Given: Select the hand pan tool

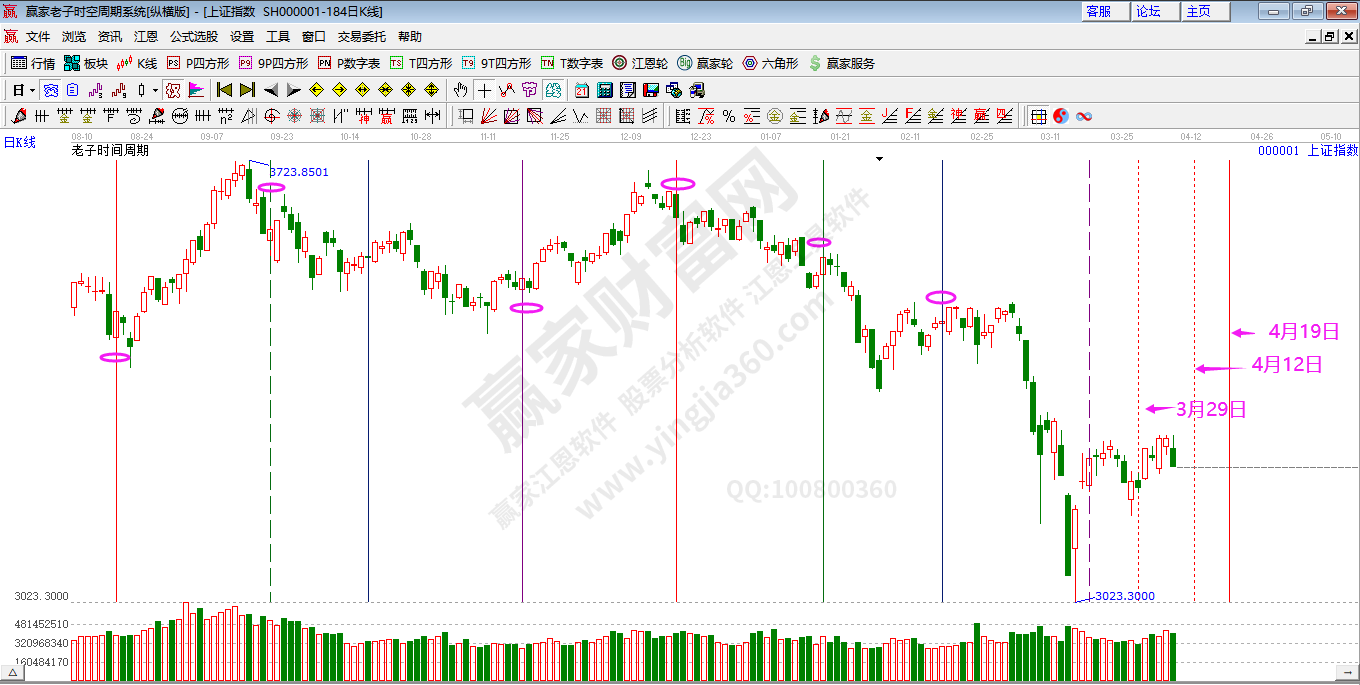Looking at the screenshot, I should [460, 90].
